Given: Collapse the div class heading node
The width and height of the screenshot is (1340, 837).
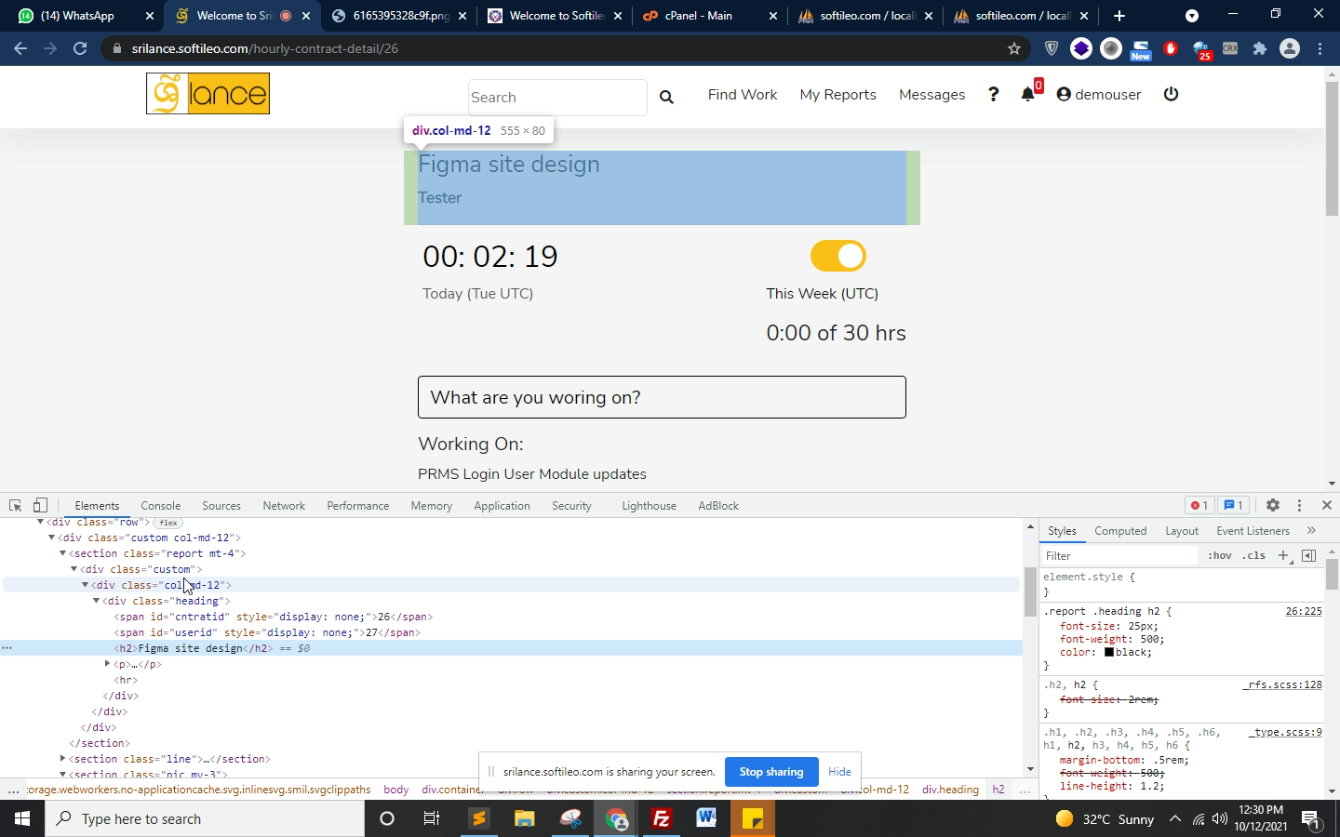Looking at the screenshot, I should 96,601.
